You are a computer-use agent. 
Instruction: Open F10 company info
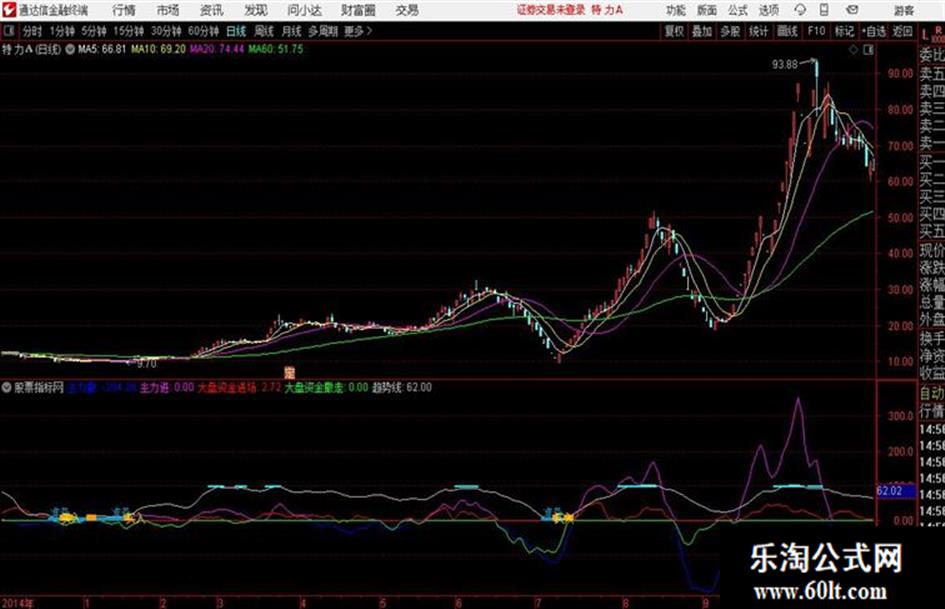(816, 31)
